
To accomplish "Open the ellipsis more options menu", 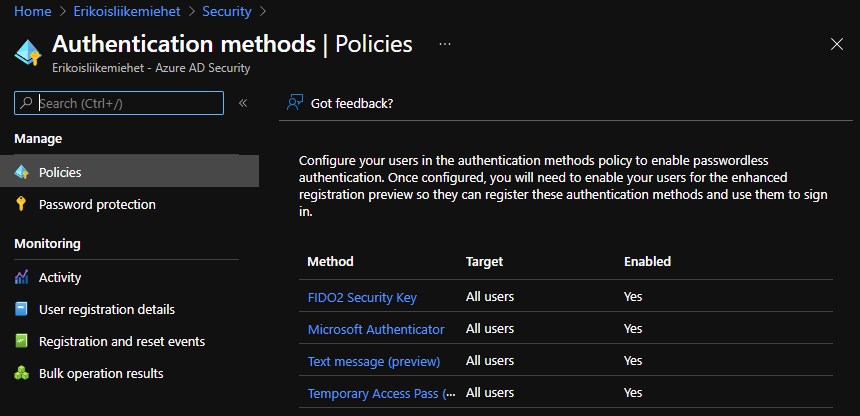I will pyautogui.click(x=445, y=44).
